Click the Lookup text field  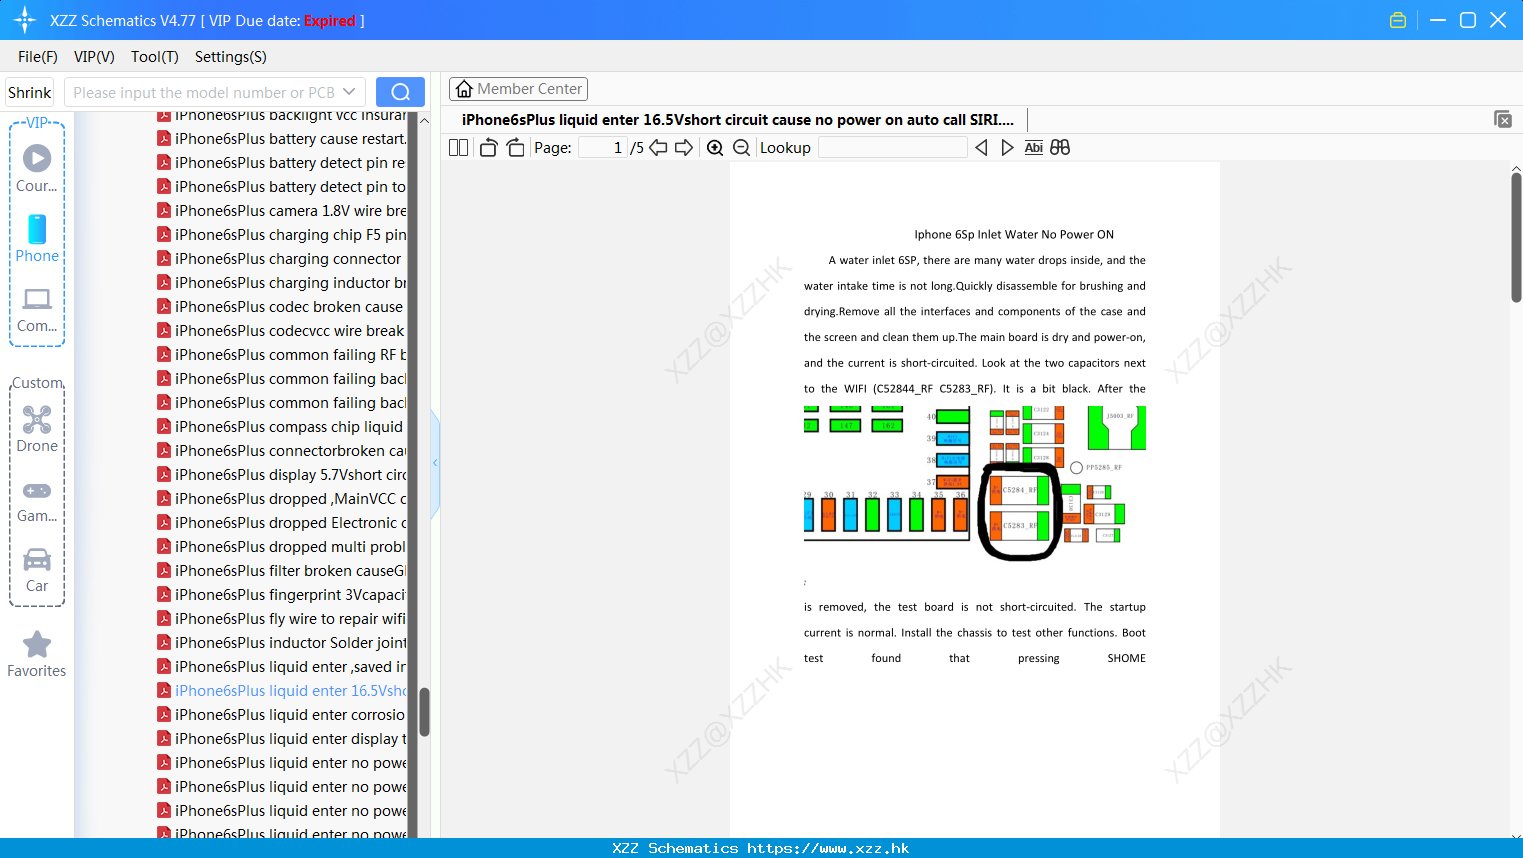(x=892, y=148)
